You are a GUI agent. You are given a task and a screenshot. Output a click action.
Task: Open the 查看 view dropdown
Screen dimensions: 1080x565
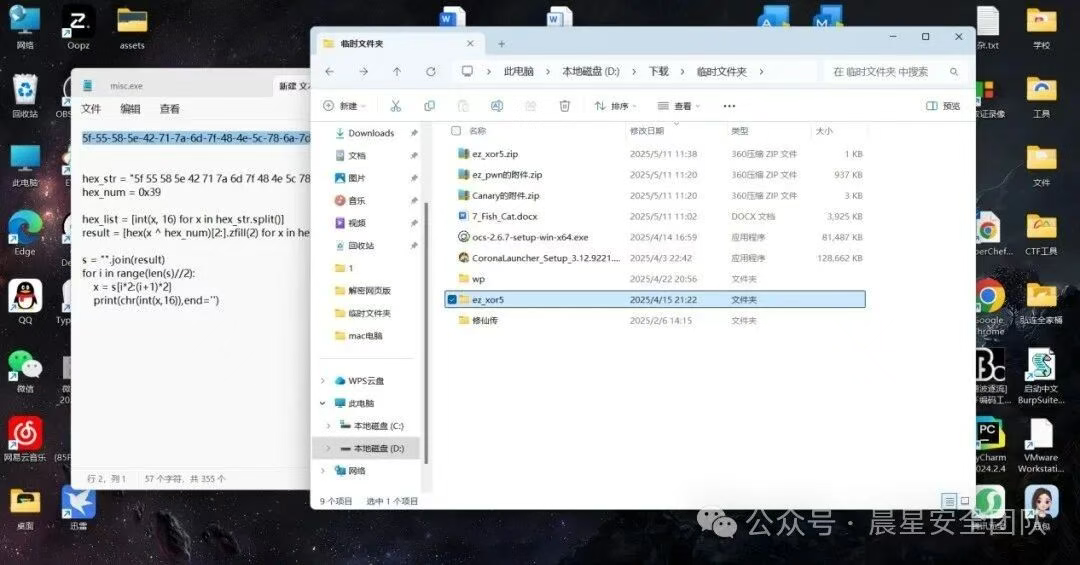point(680,106)
